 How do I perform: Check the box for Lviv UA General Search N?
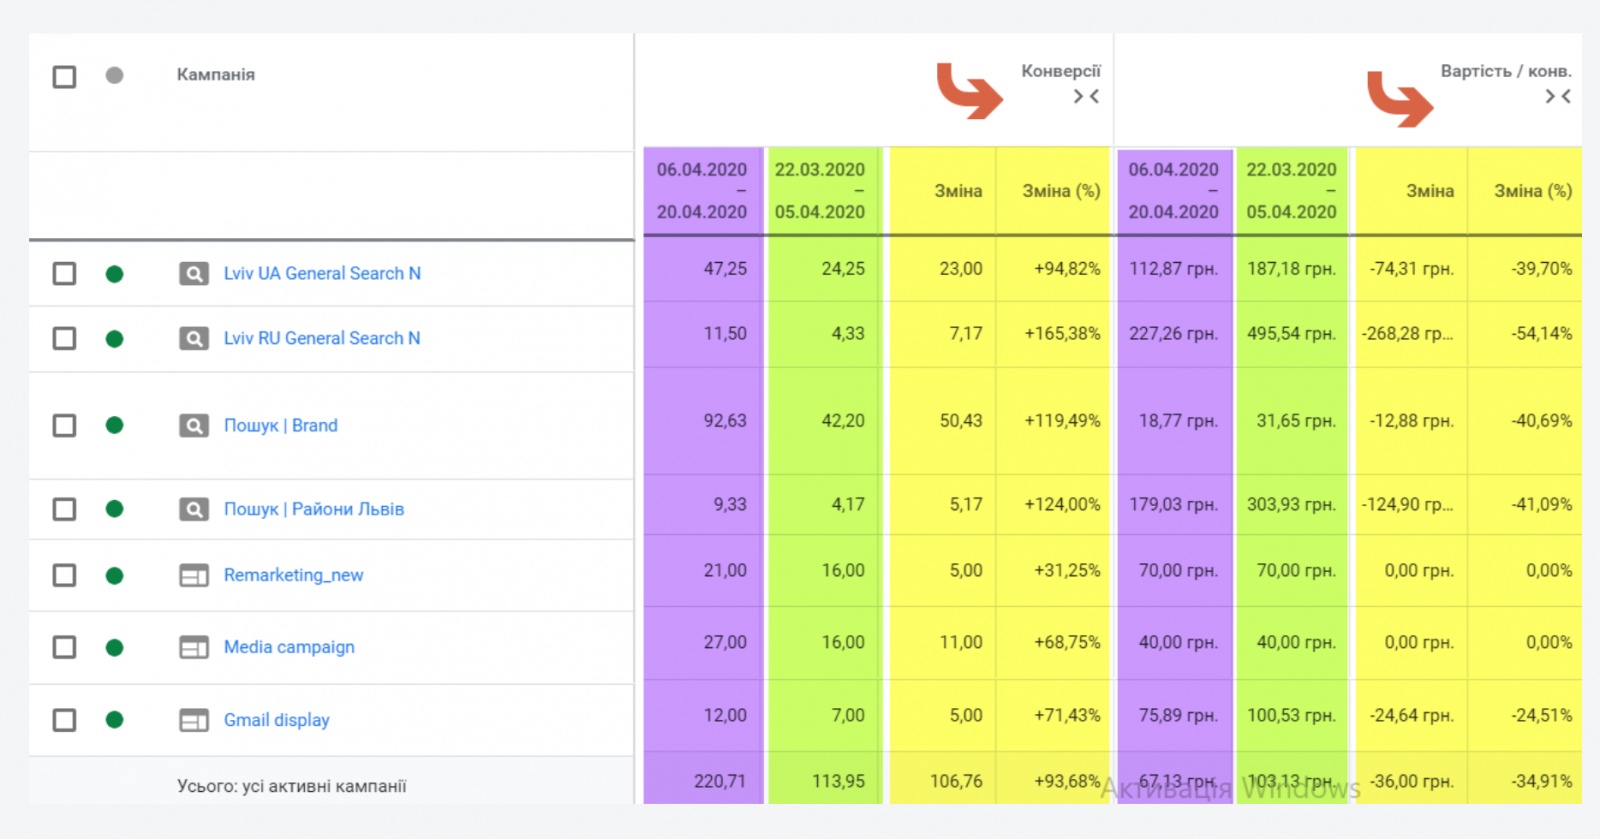click(x=64, y=274)
